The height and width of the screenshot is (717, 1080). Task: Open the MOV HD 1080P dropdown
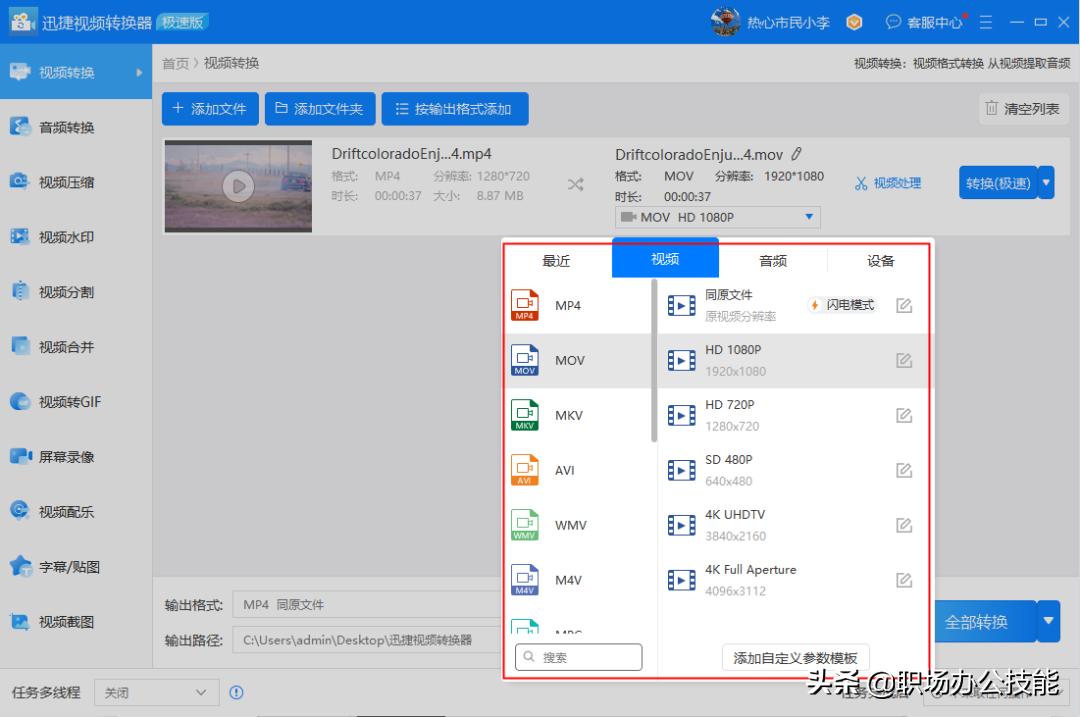click(x=718, y=216)
